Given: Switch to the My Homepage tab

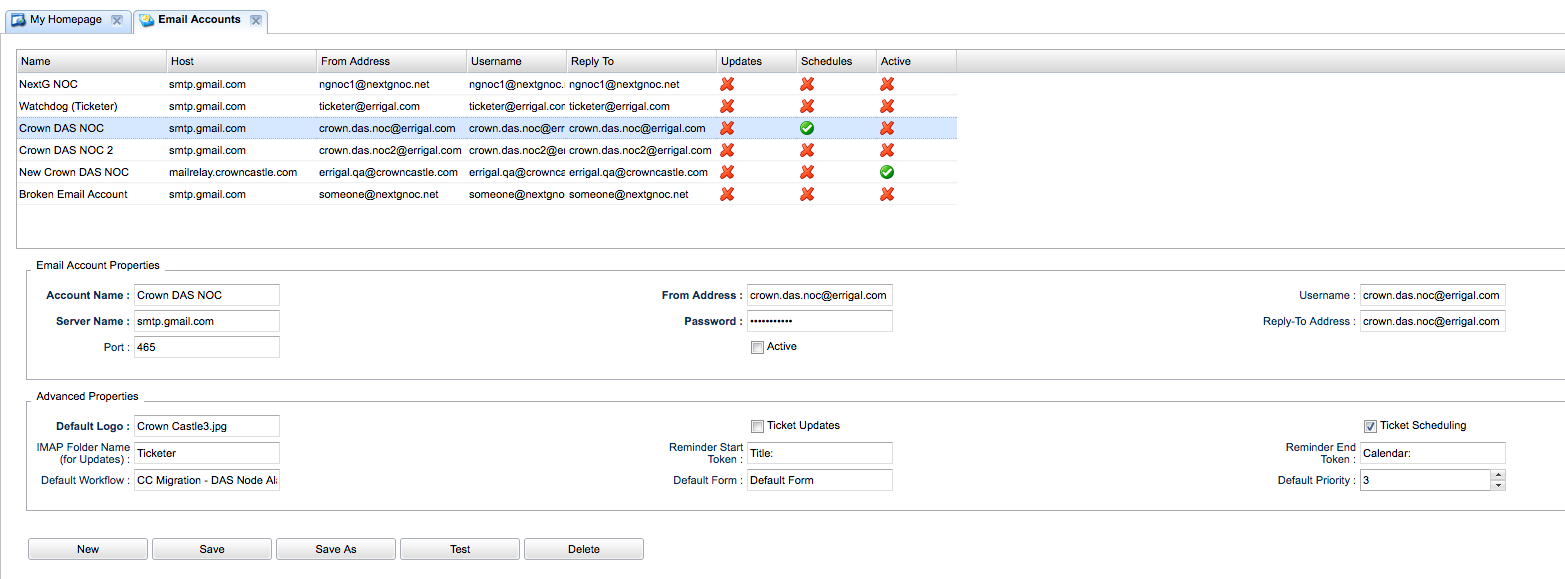Looking at the screenshot, I should coord(66,20).
